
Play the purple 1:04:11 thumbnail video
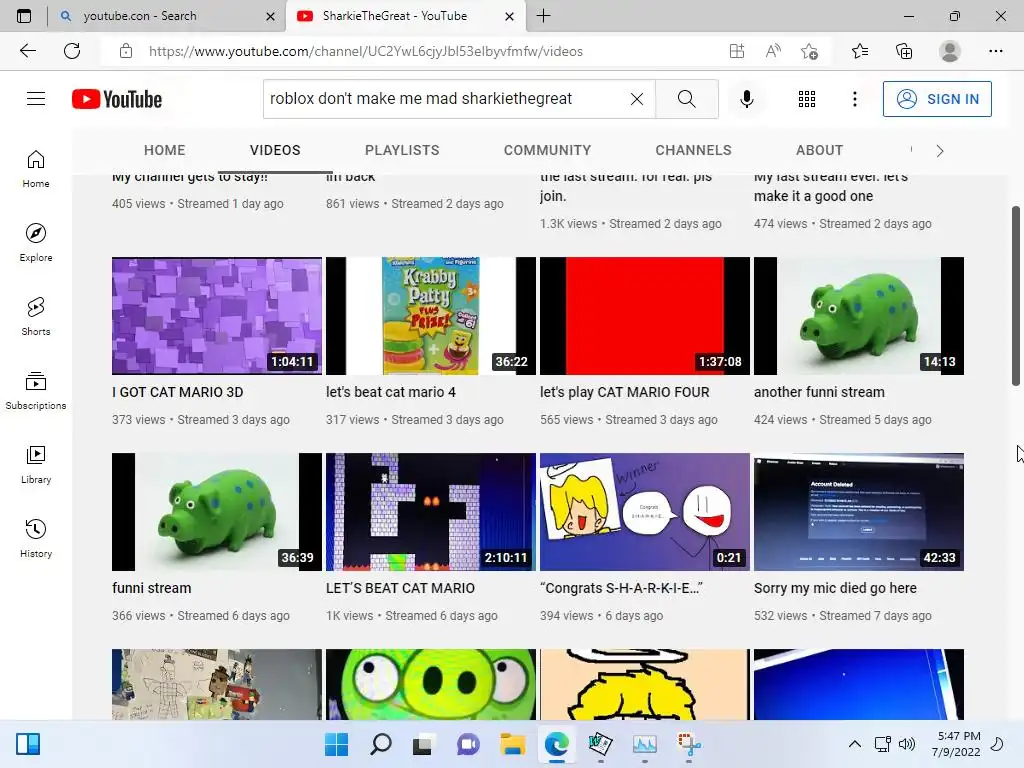pos(217,315)
